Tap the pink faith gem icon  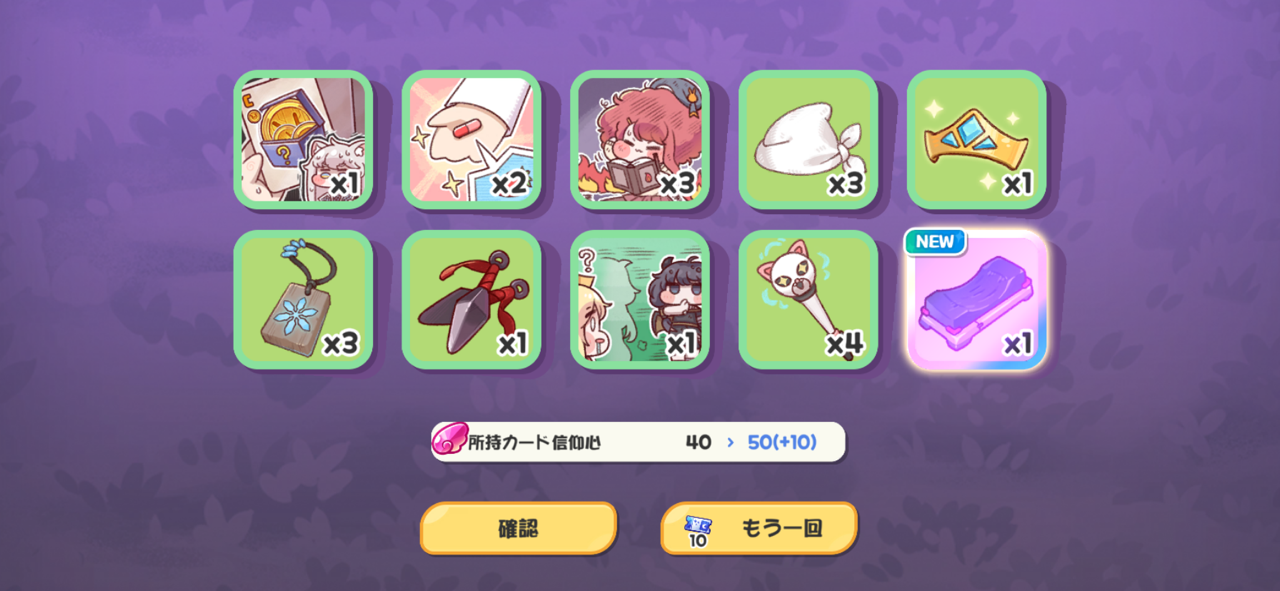tap(450, 439)
